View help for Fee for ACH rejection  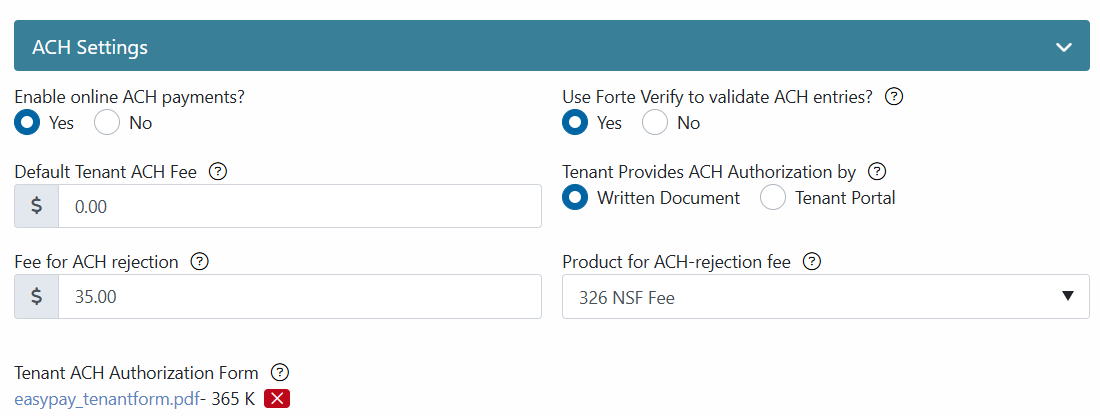point(200,262)
